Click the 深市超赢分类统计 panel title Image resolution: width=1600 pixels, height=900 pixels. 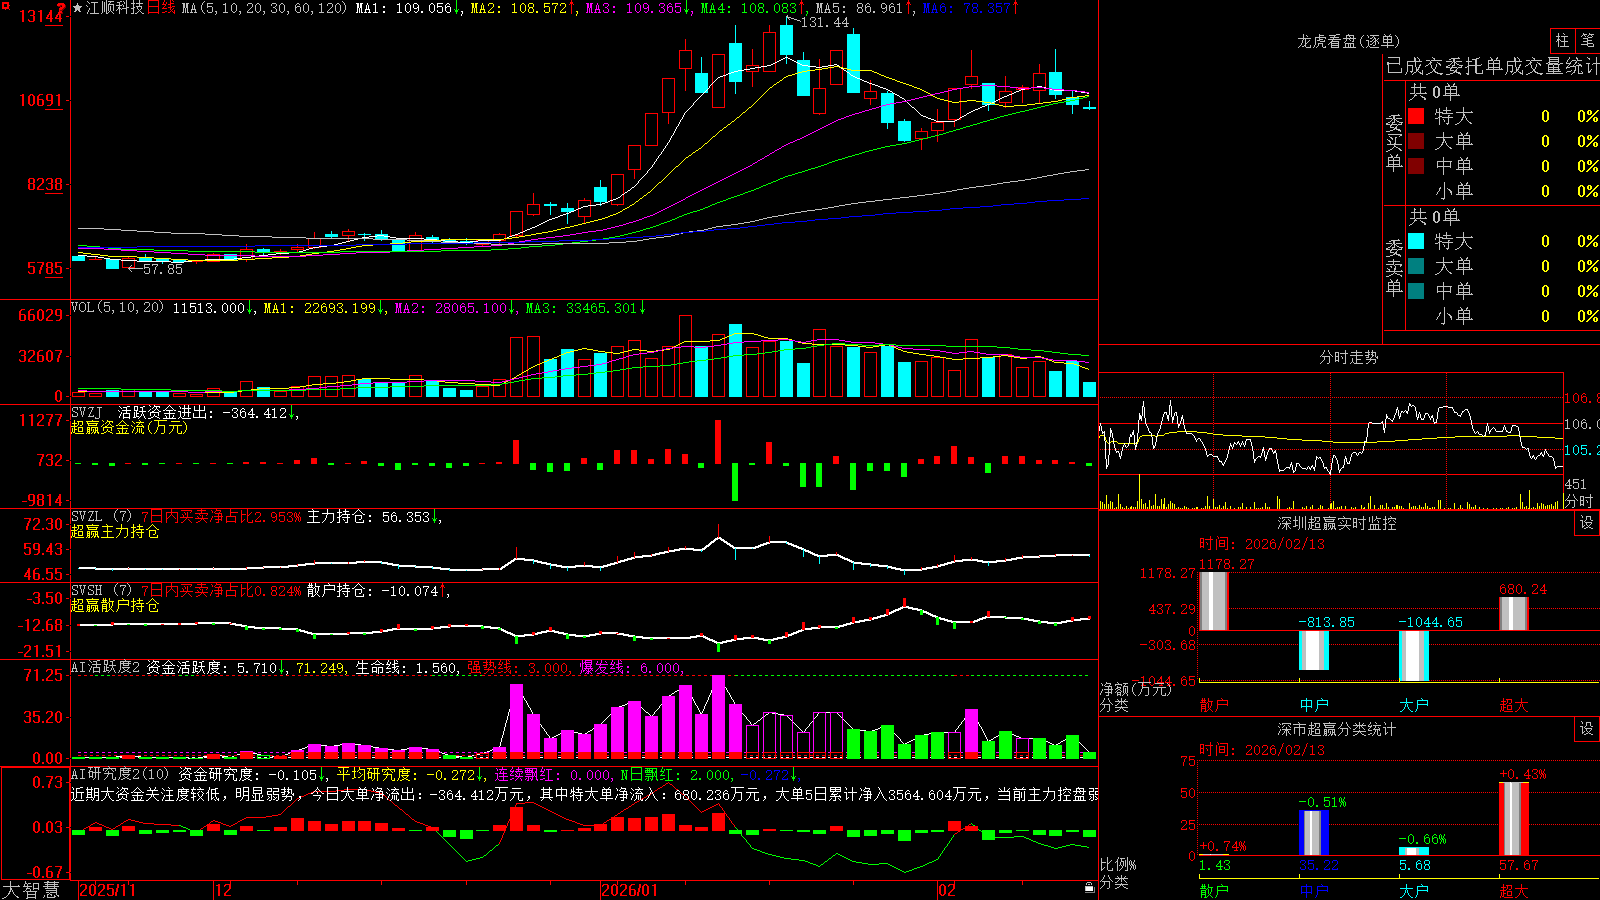coord(1337,729)
